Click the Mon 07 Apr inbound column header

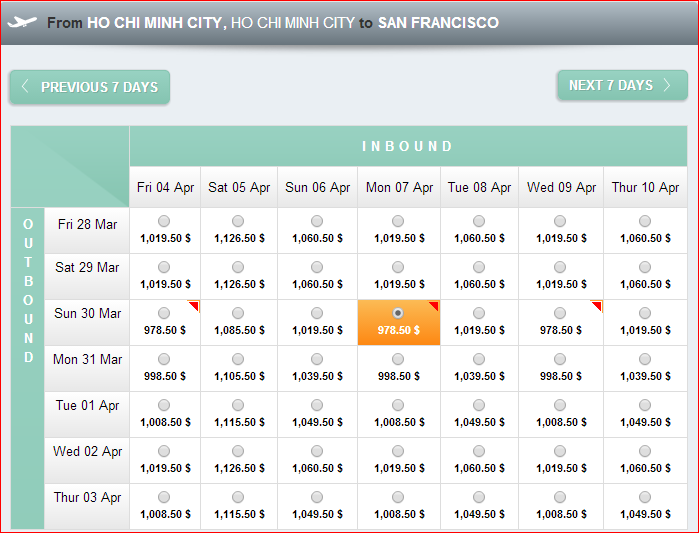[399, 187]
